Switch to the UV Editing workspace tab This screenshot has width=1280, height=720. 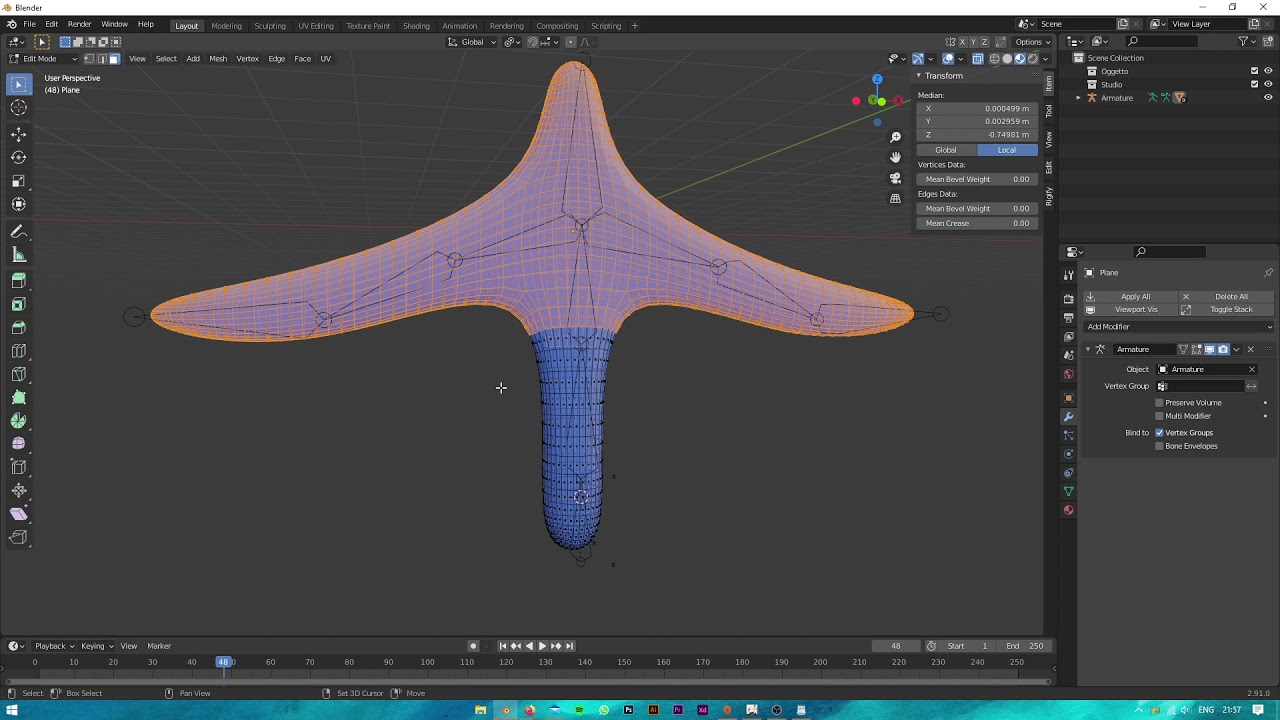pos(315,26)
